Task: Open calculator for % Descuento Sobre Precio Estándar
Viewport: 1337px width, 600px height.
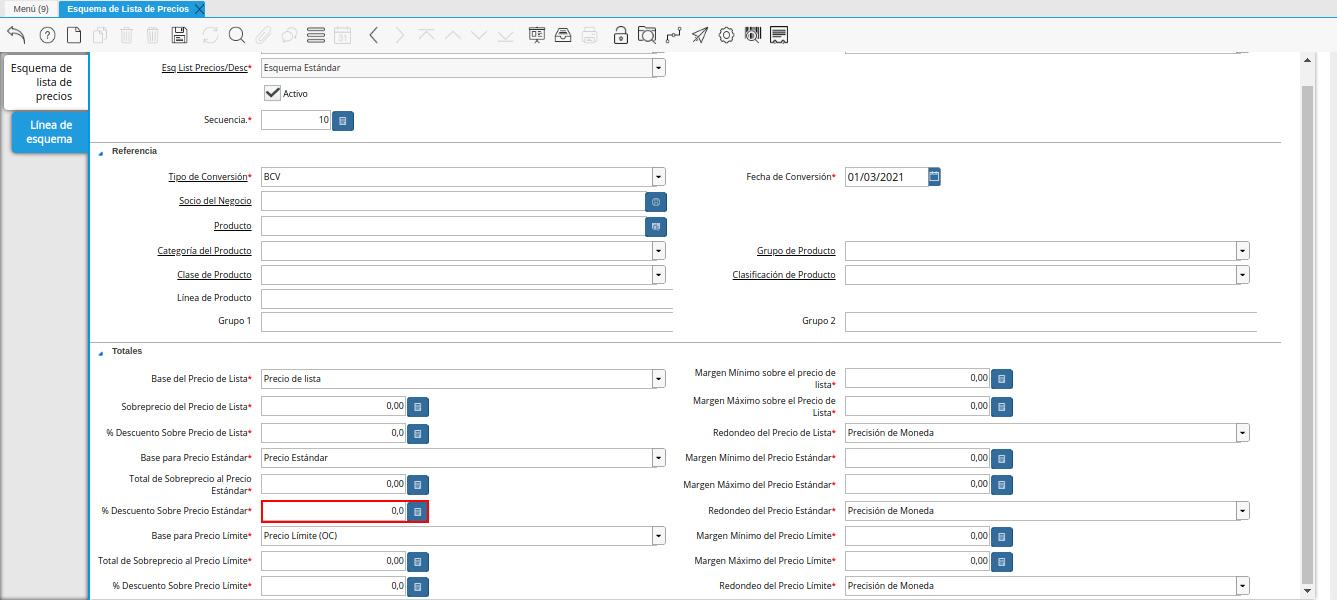Action: coord(418,511)
